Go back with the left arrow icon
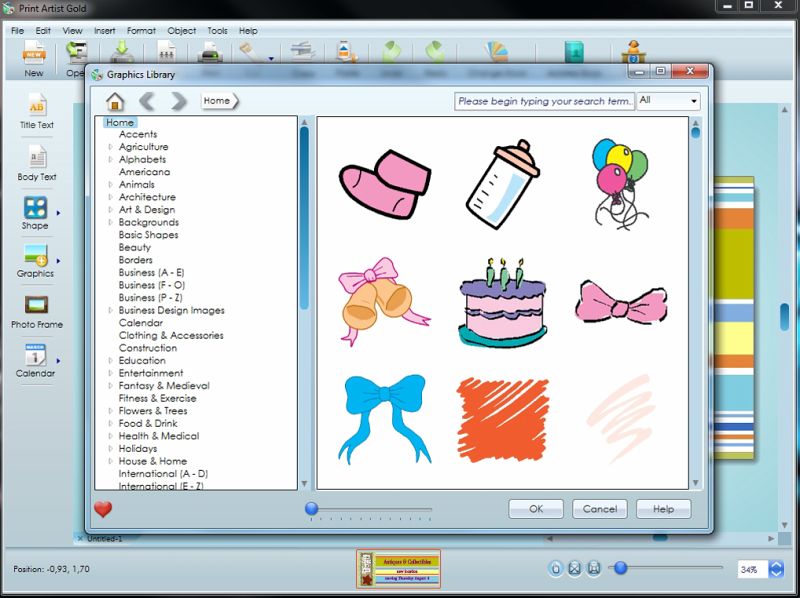Screen dimensions: 800x598 click(x=147, y=101)
